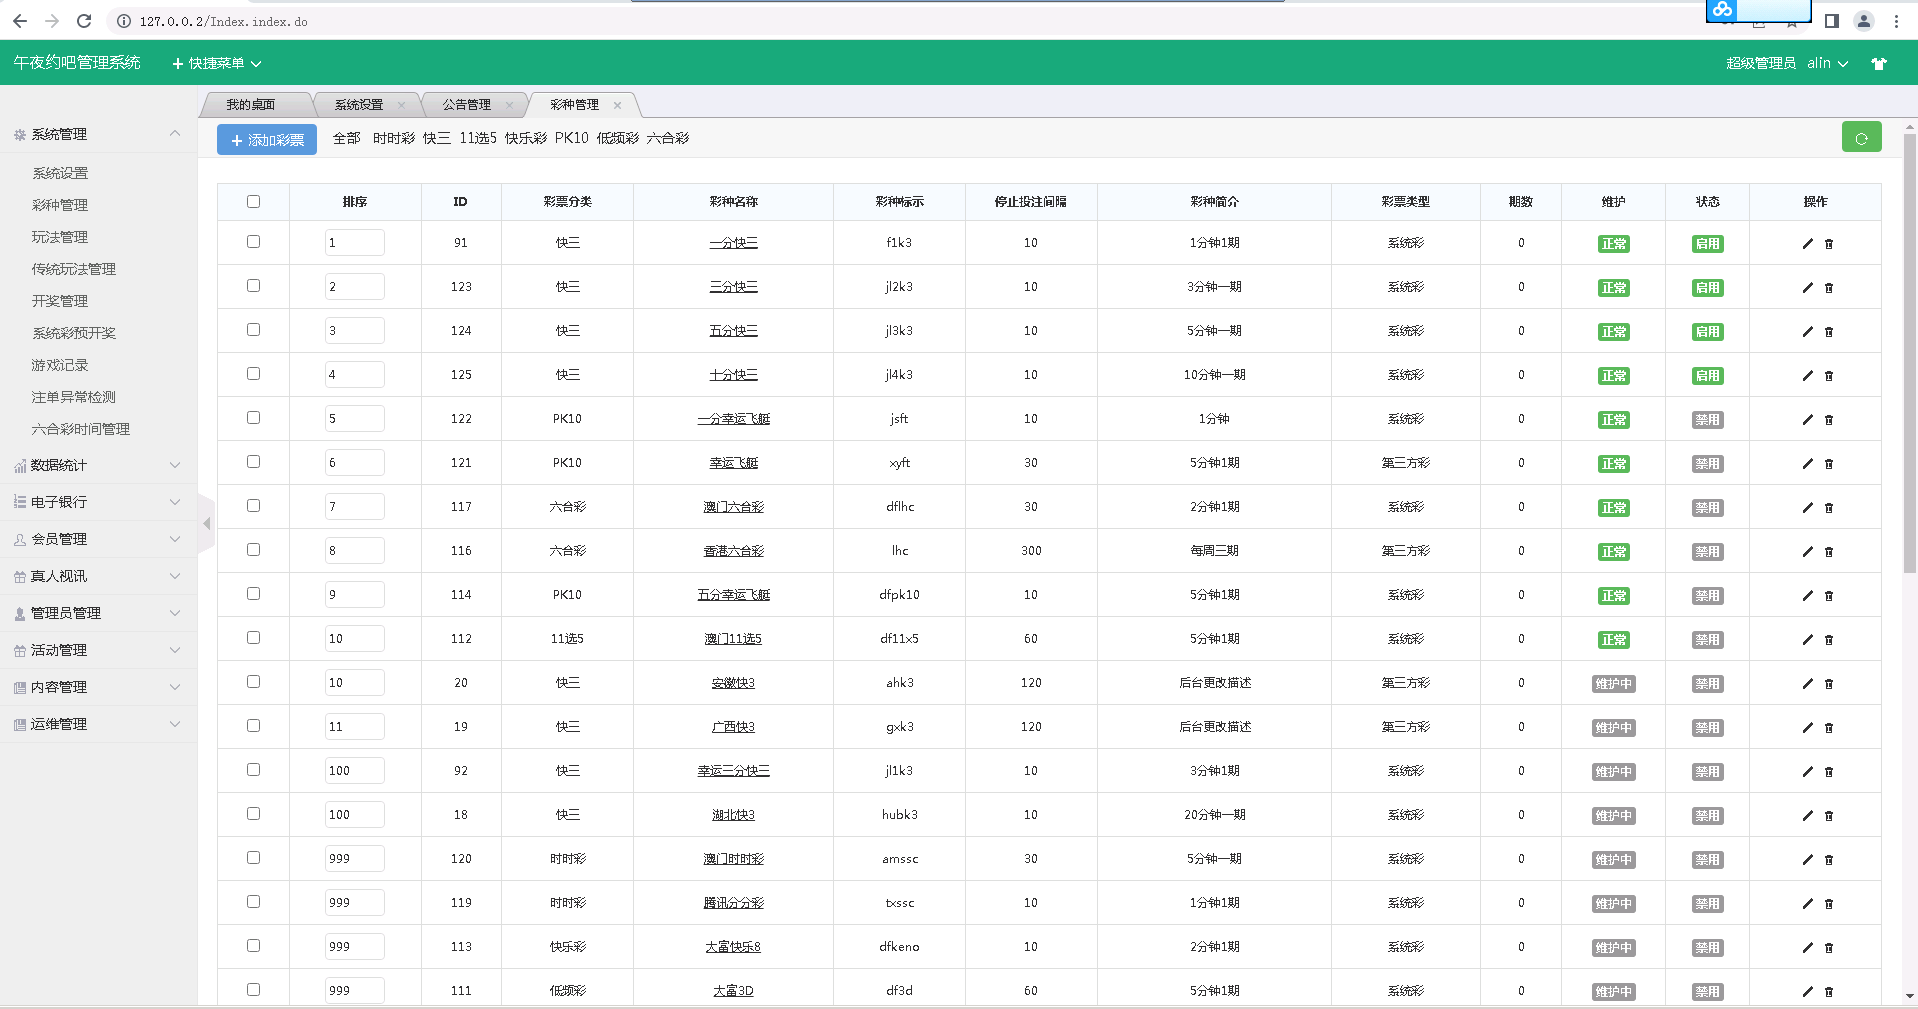
Task: Check the box for ID 91 row
Action: [253, 242]
